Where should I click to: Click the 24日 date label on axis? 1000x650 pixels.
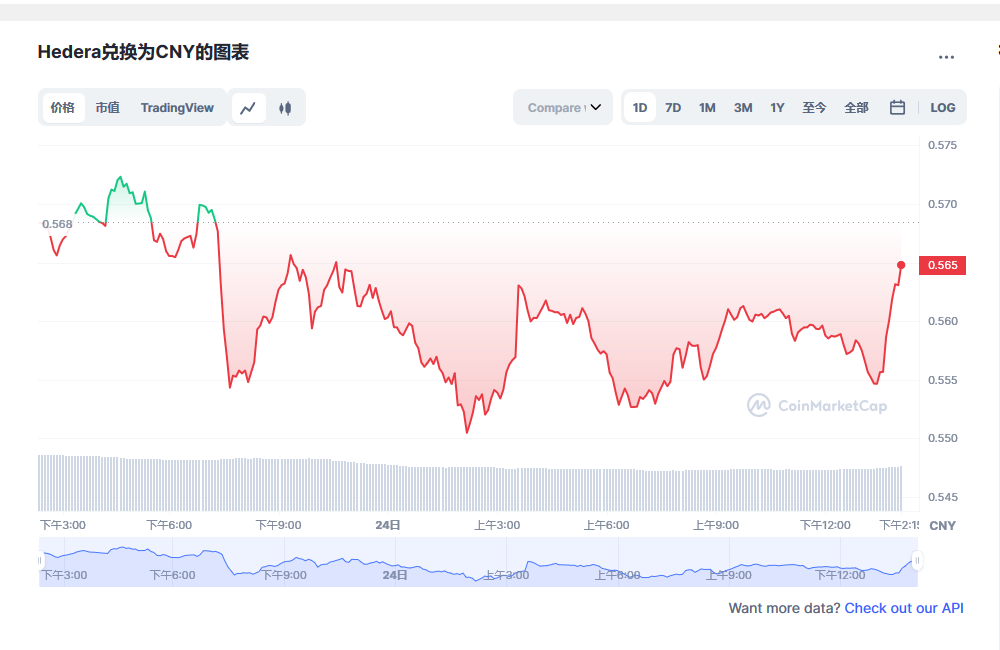pyautogui.click(x=388, y=525)
